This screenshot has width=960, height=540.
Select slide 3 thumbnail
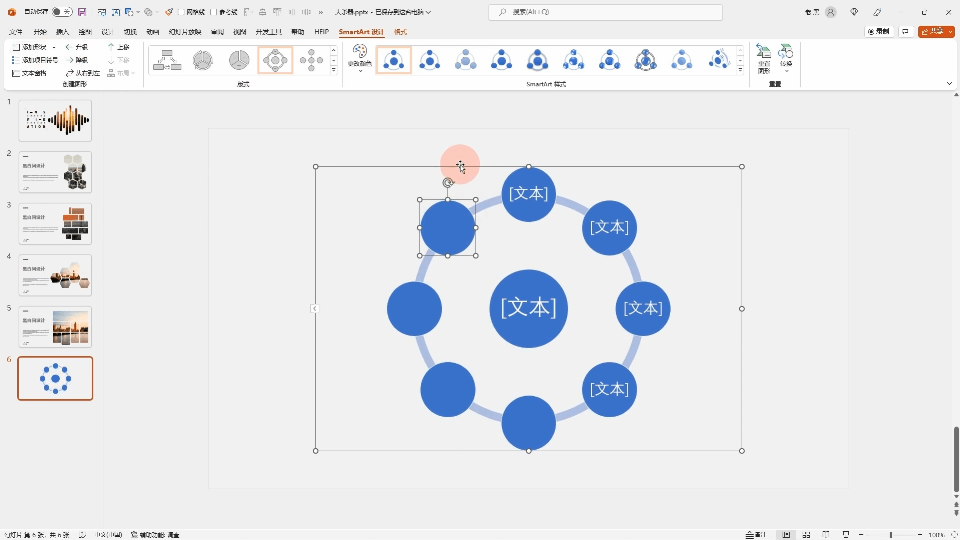(x=55, y=224)
